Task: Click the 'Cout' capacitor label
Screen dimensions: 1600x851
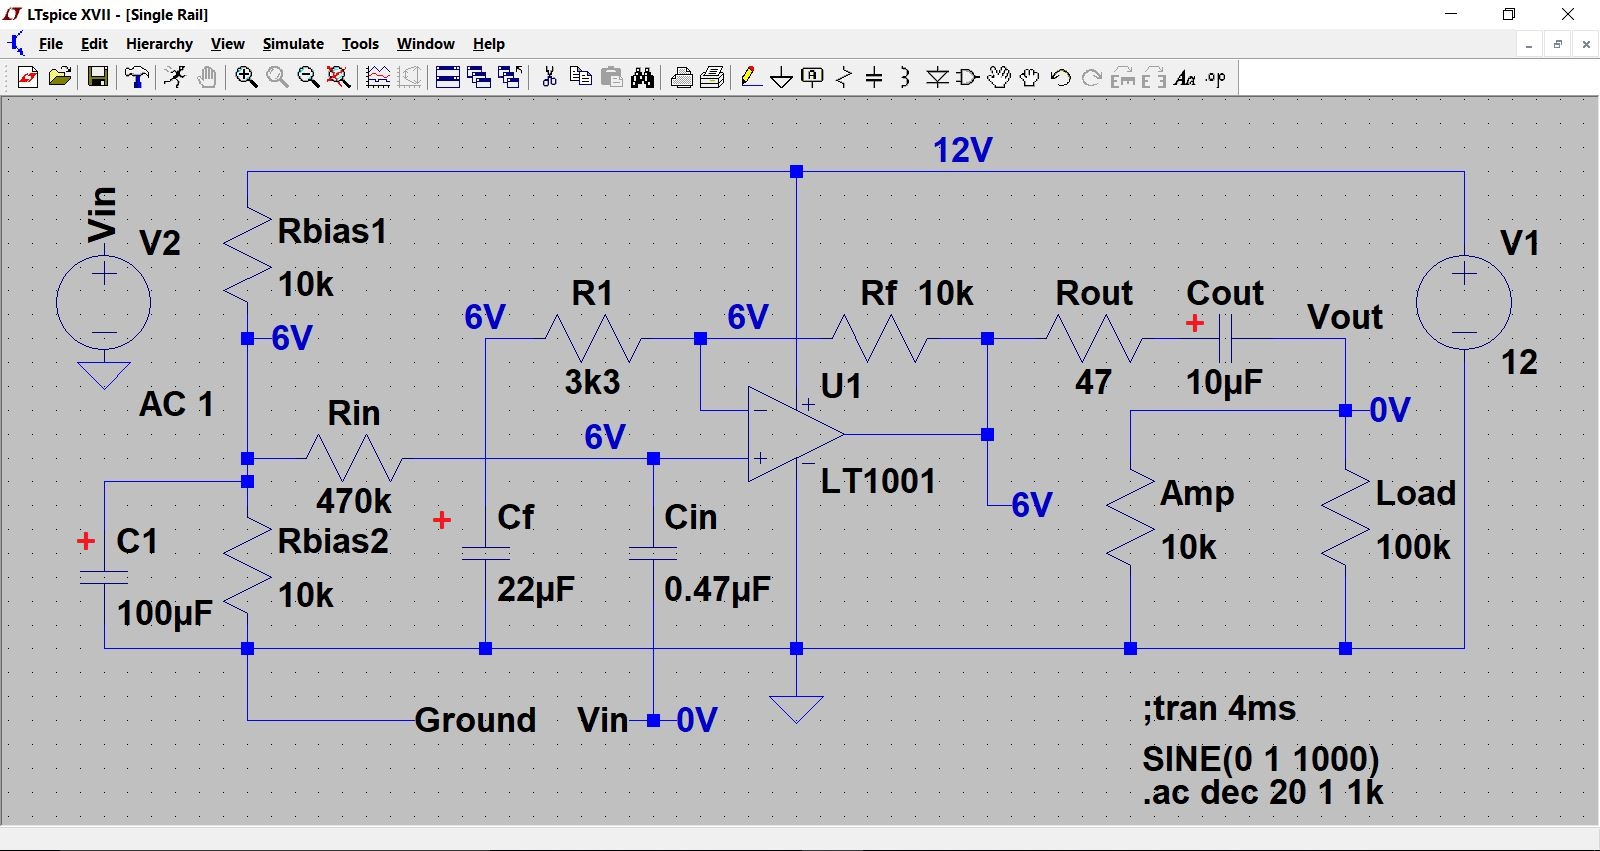Action: 1225,293
